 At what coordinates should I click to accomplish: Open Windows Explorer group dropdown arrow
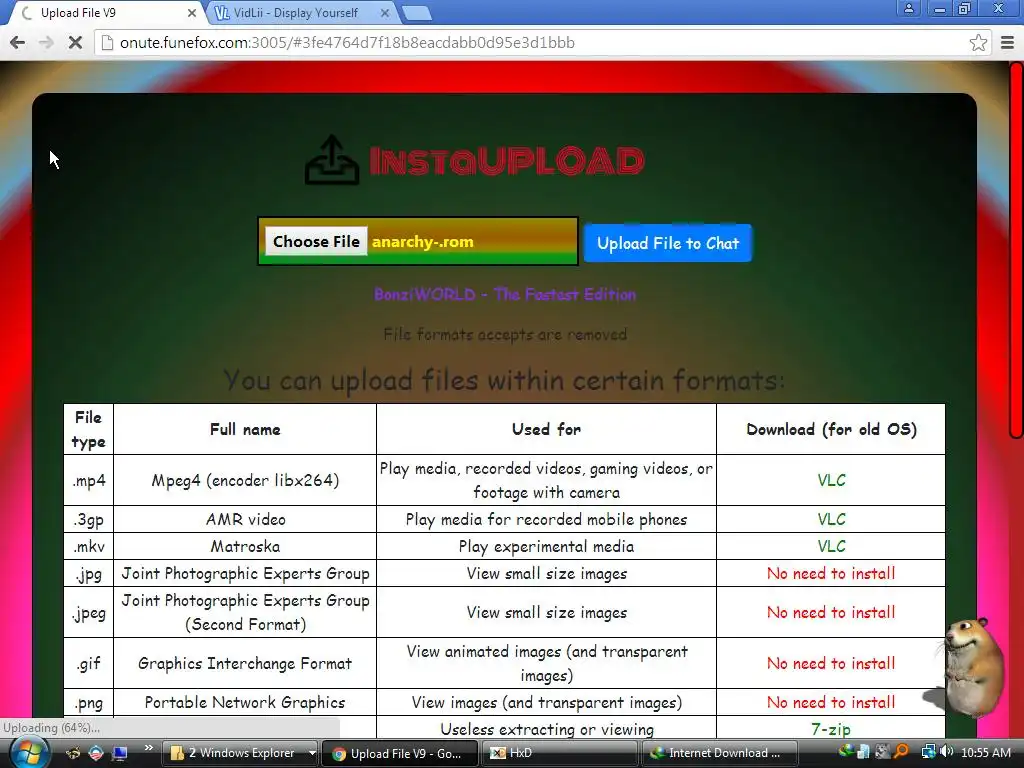point(312,753)
